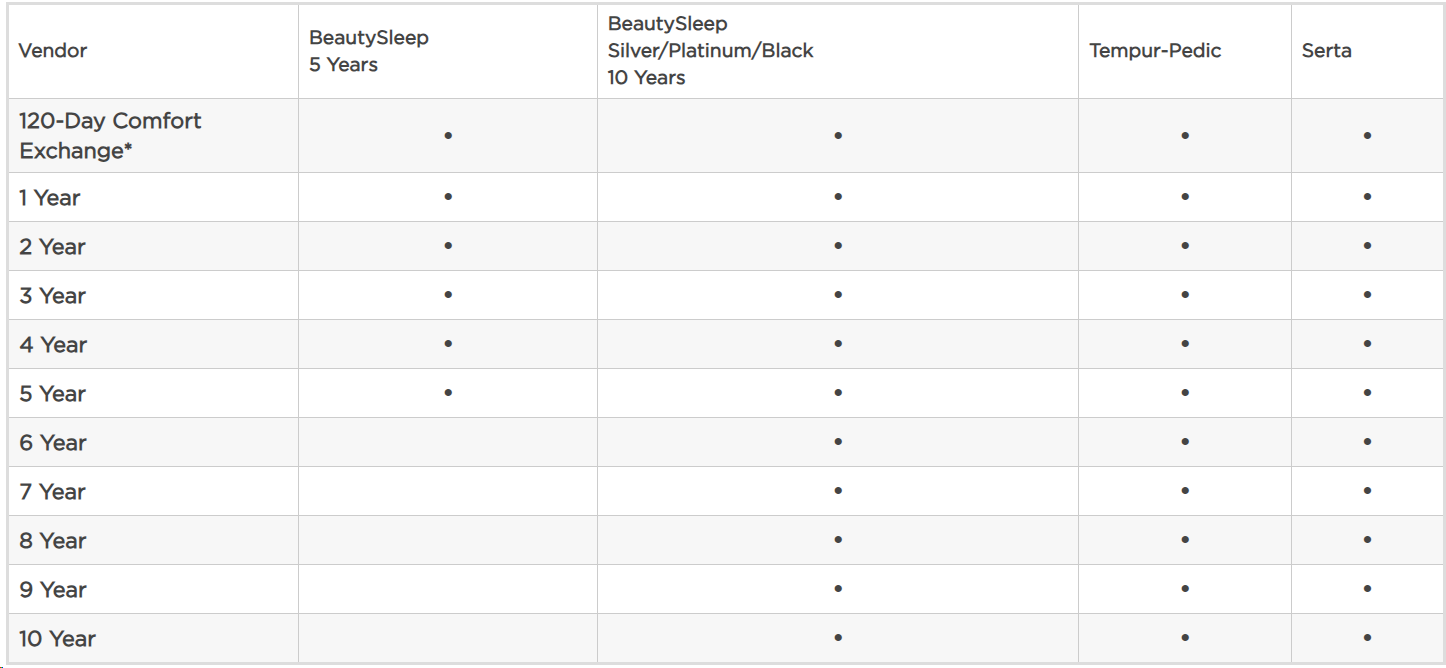Screen dimensions: 1446x668
Task: Click the "4 Year" row label
Action: (x=53, y=345)
